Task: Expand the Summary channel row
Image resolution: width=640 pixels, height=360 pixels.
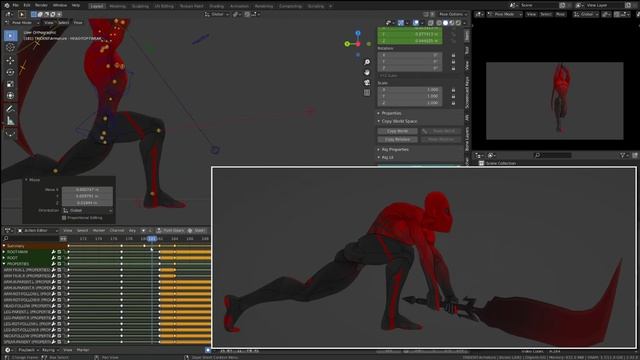Action: (x=4, y=246)
